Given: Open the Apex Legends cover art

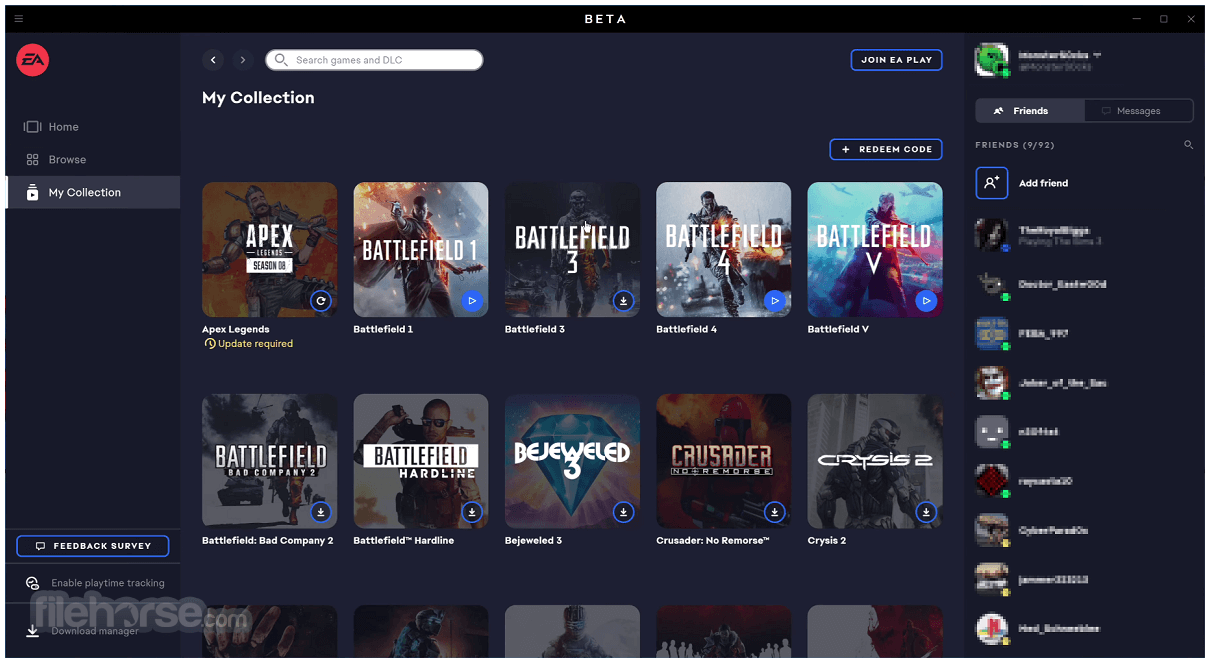Looking at the screenshot, I should (270, 249).
